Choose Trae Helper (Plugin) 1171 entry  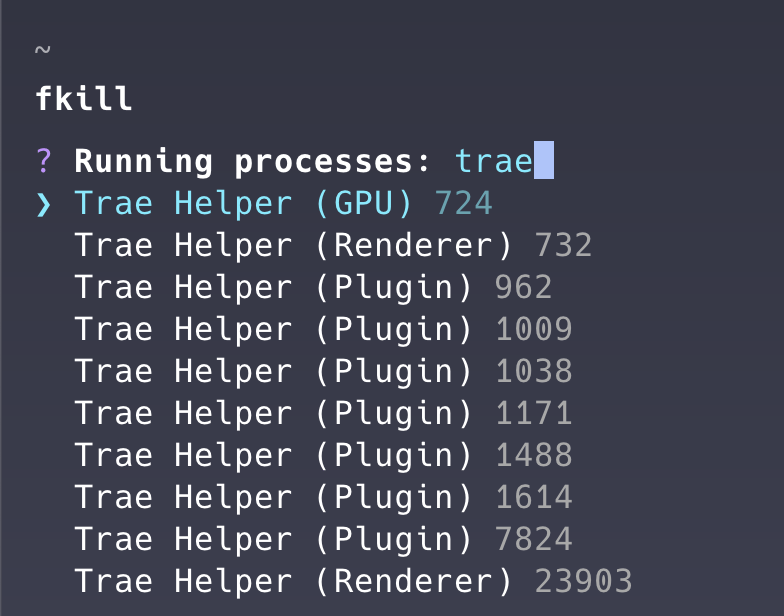point(273,414)
